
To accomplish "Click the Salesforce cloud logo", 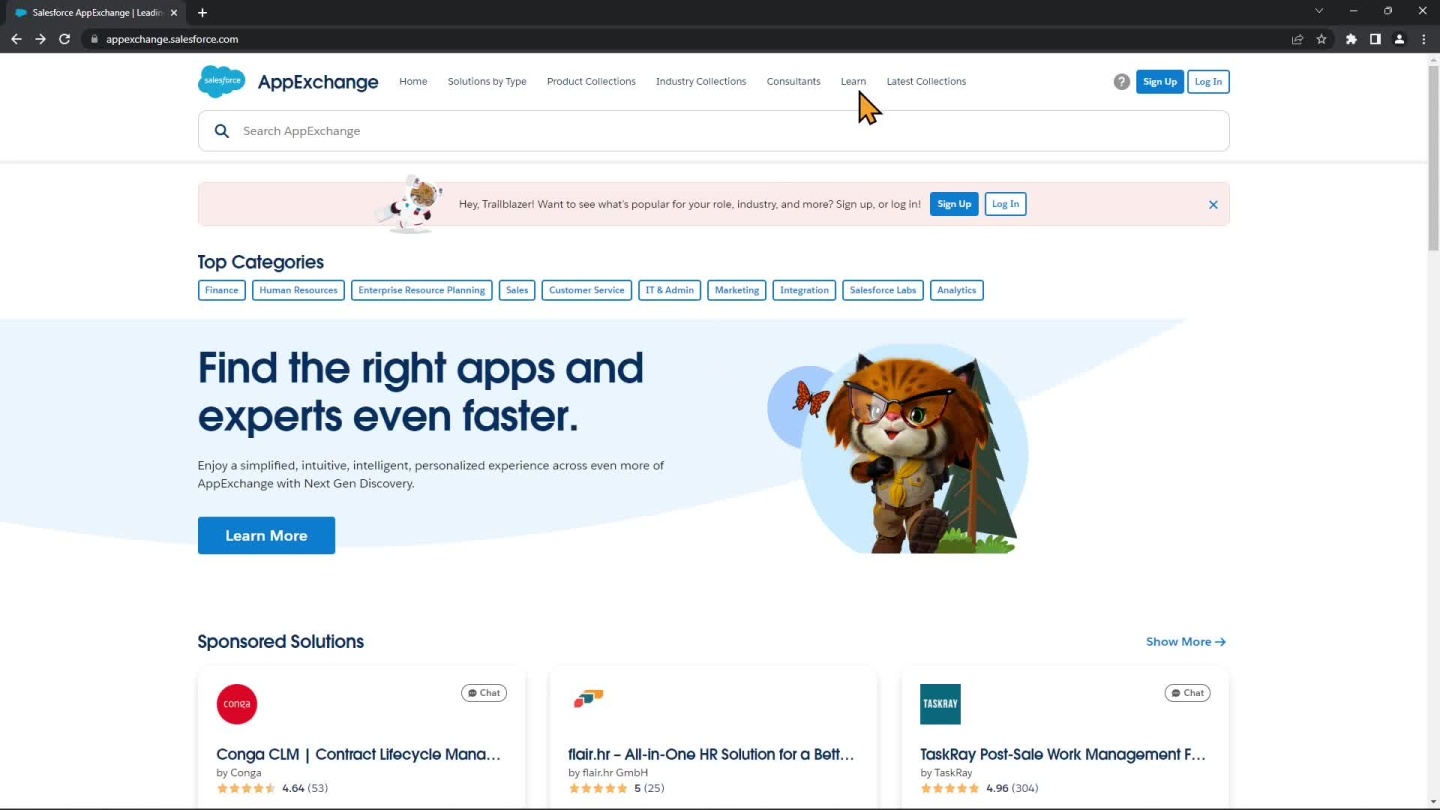I will click(221, 81).
